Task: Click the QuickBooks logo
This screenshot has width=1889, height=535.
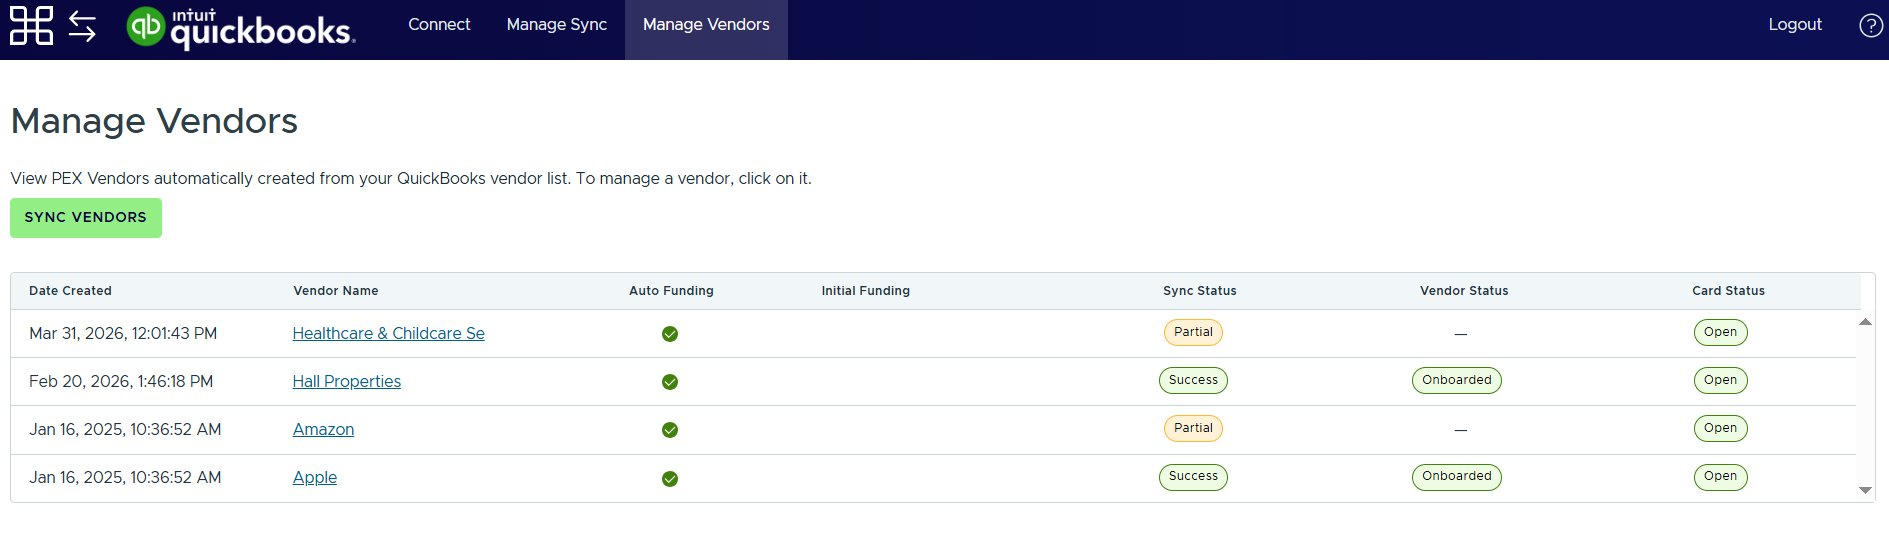Action: point(240,28)
